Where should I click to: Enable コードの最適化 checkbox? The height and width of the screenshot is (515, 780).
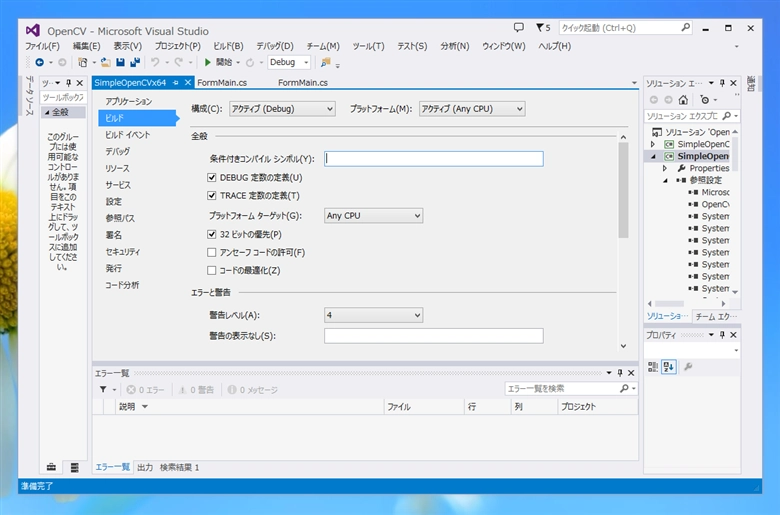[x=211, y=270]
